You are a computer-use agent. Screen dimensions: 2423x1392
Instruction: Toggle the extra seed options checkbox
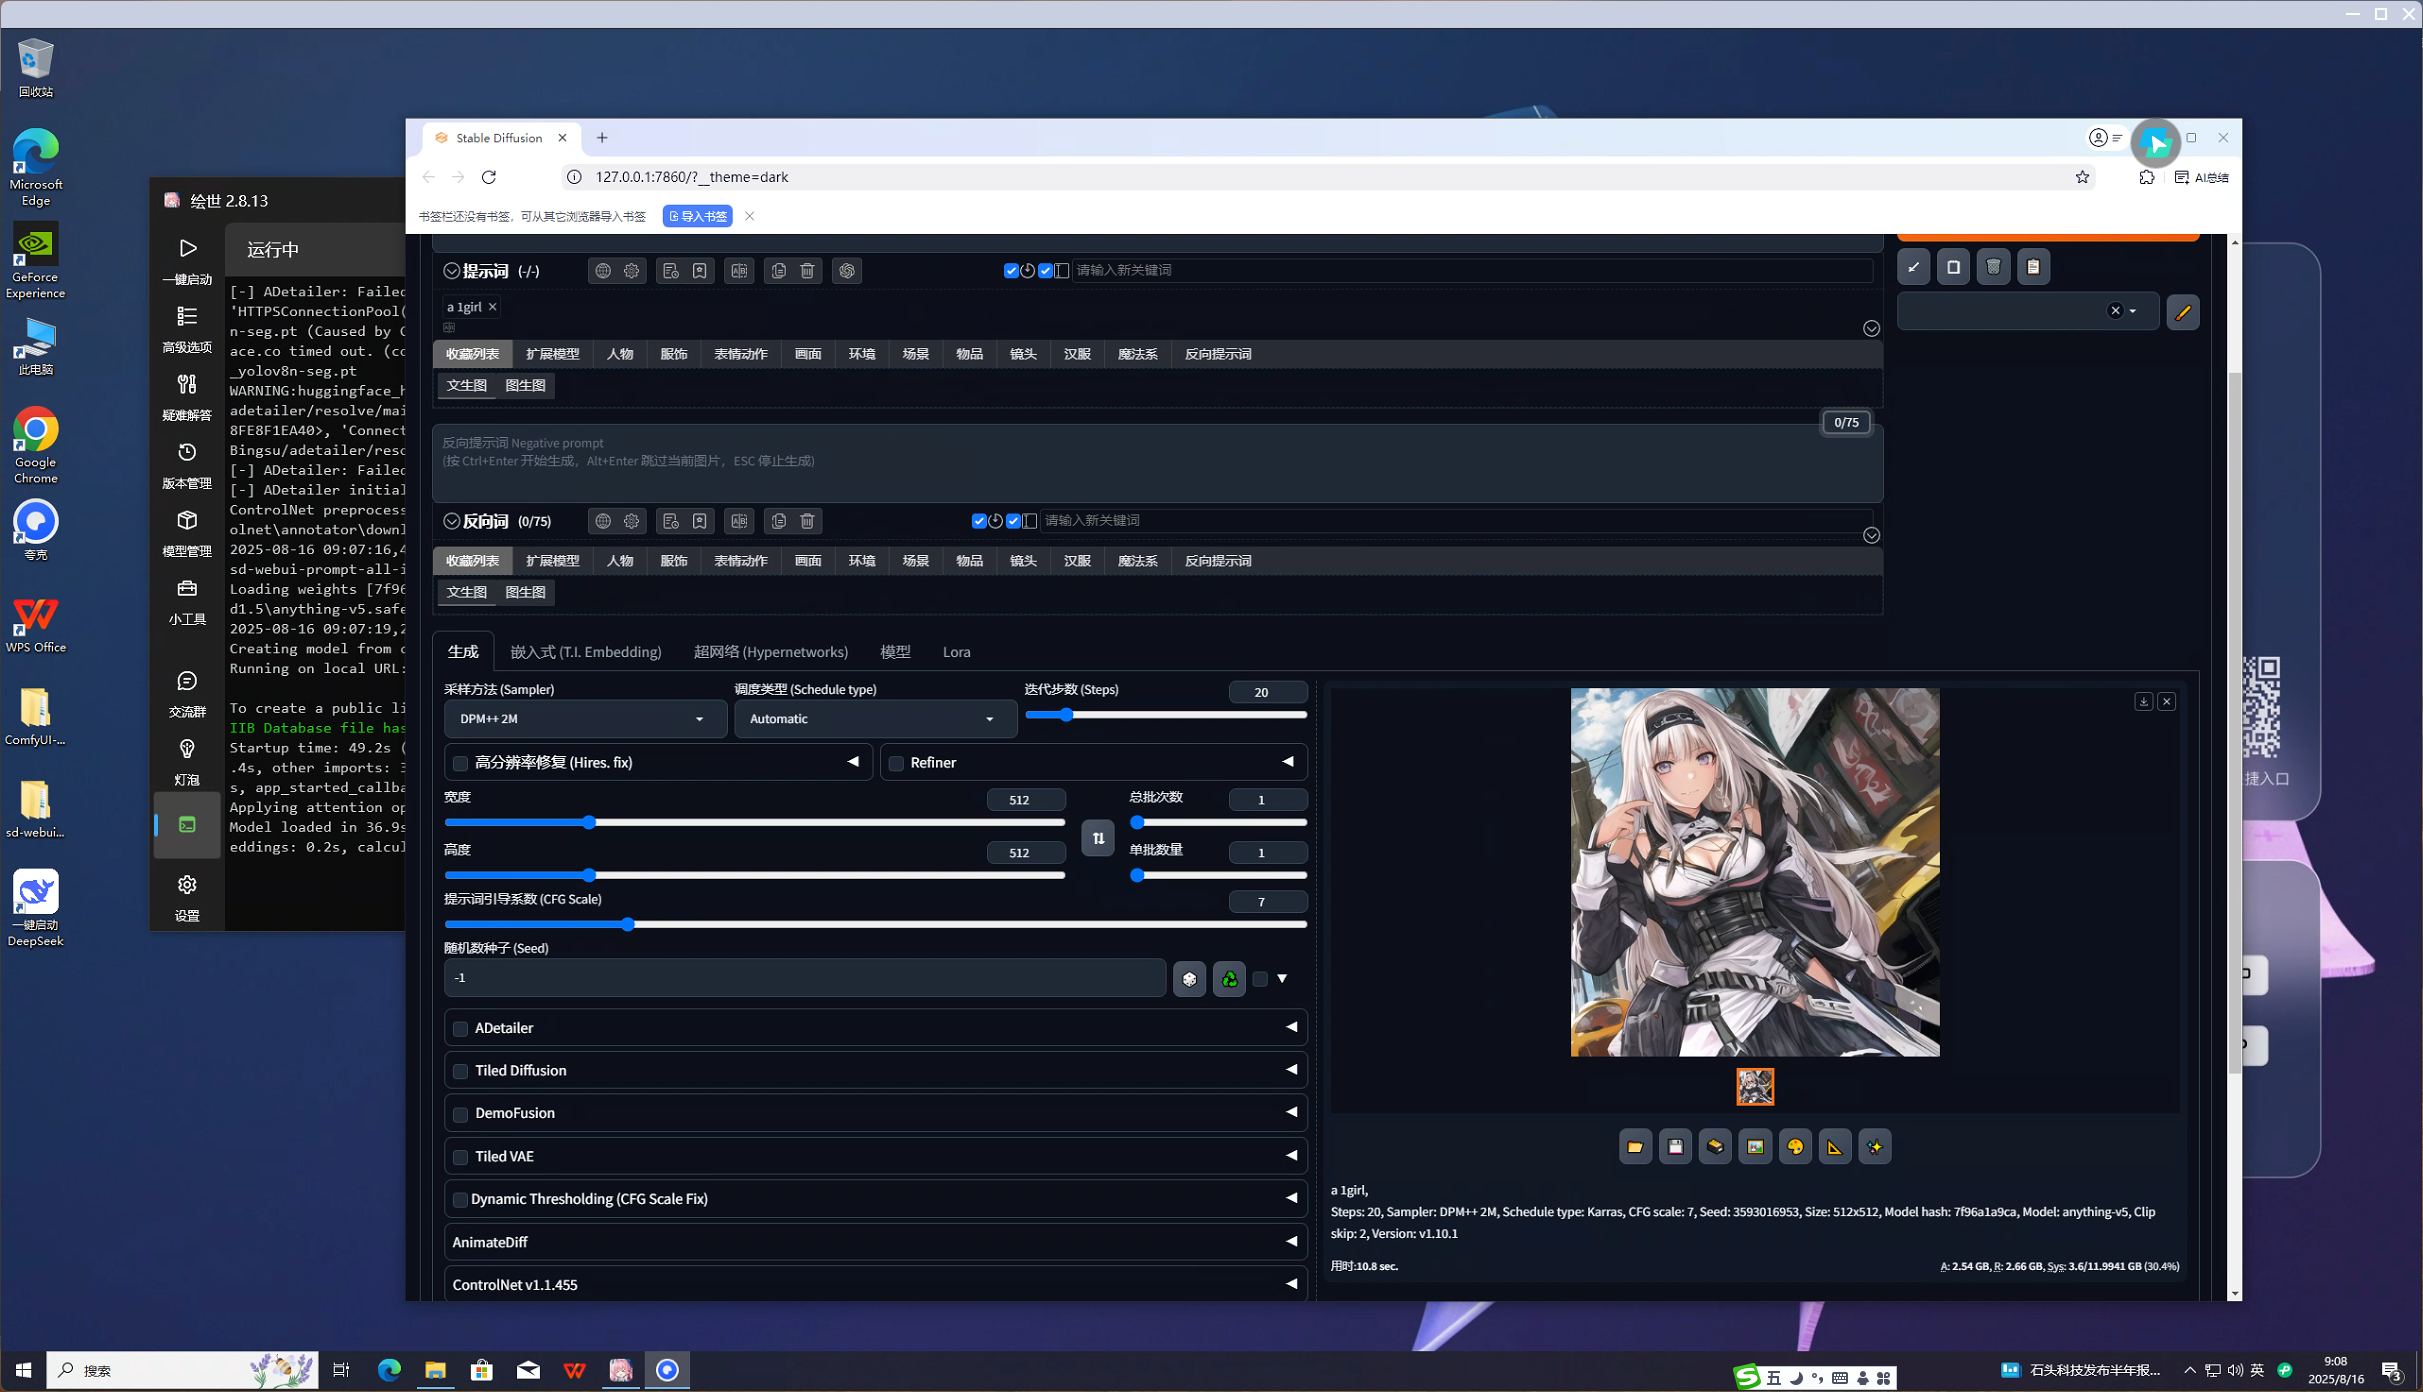coord(1260,979)
